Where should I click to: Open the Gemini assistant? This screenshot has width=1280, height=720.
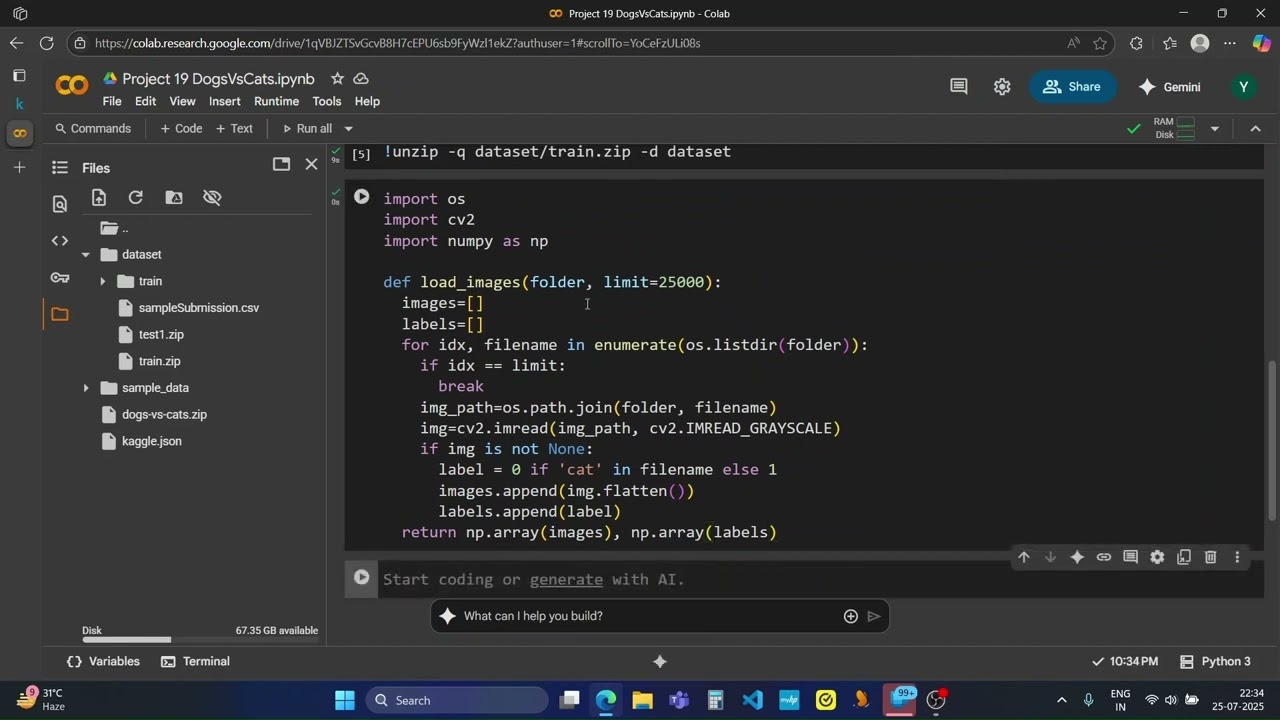(1169, 87)
